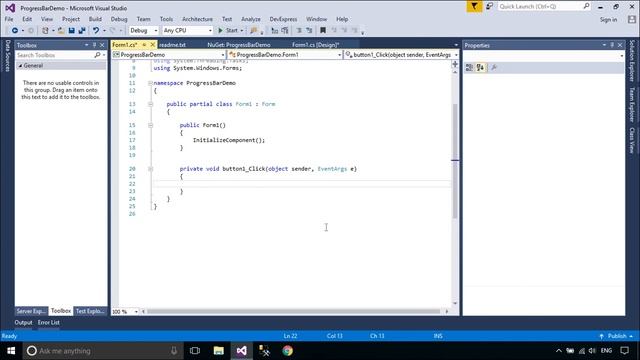This screenshot has width=640, height=360.
Task: Toggle auto-hide pin on Properties panel
Action: tap(612, 45)
